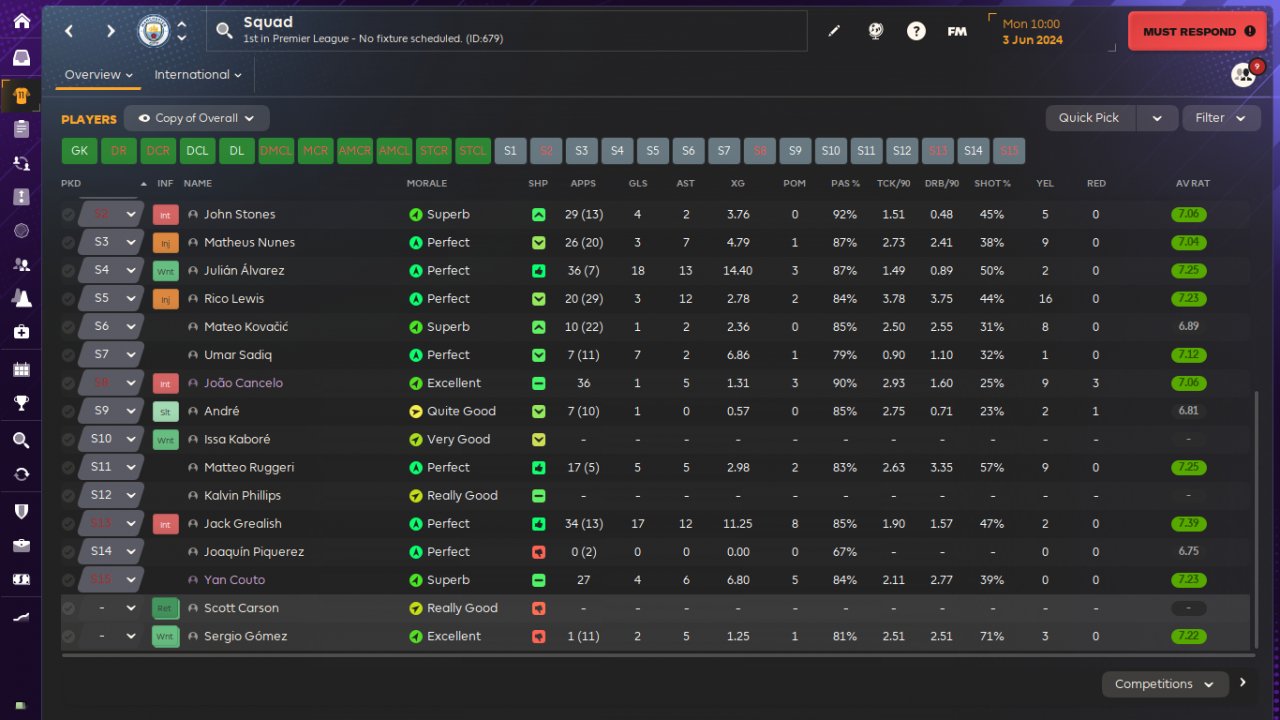Viewport: 1280px width, 720px height.
Task: Open the S4 position dropdown for Julián Álvarez
Action: click(x=111, y=271)
